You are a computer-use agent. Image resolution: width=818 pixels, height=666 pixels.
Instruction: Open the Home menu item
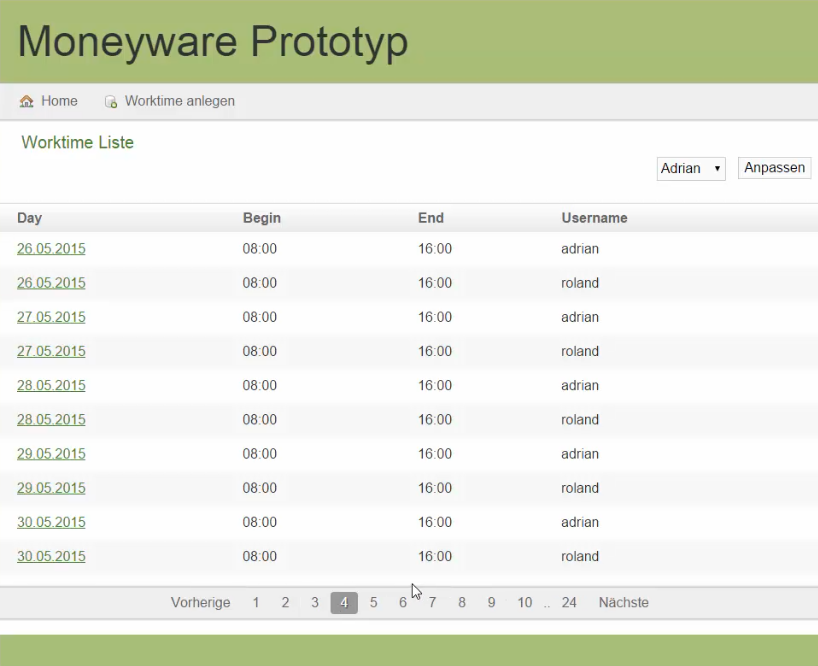coord(59,101)
